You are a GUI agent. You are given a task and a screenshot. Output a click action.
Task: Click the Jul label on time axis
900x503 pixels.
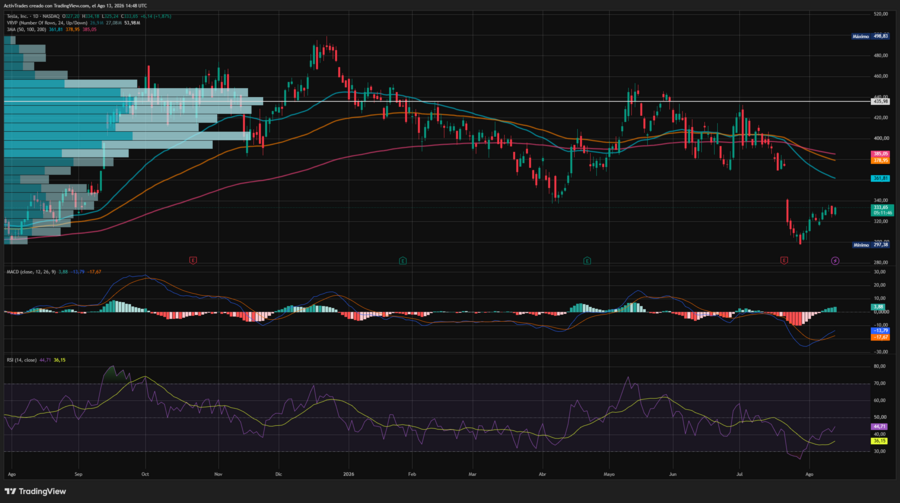point(739,474)
